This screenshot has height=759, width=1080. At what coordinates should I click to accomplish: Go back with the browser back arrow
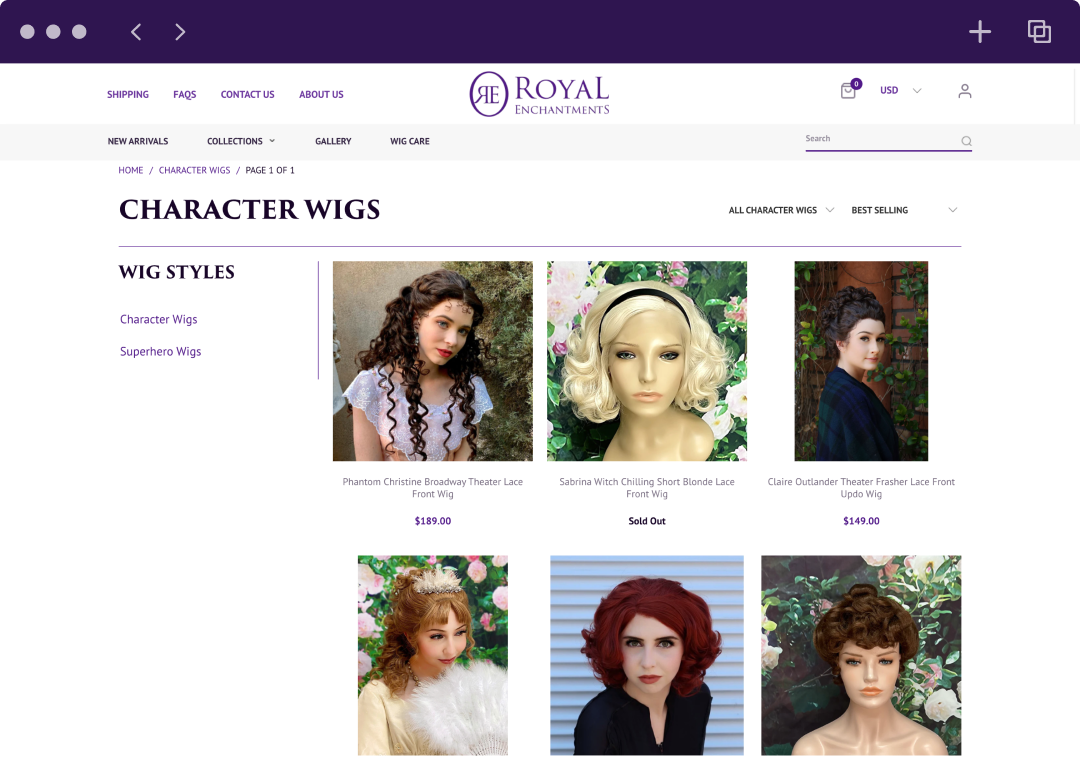[x=136, y=32]
